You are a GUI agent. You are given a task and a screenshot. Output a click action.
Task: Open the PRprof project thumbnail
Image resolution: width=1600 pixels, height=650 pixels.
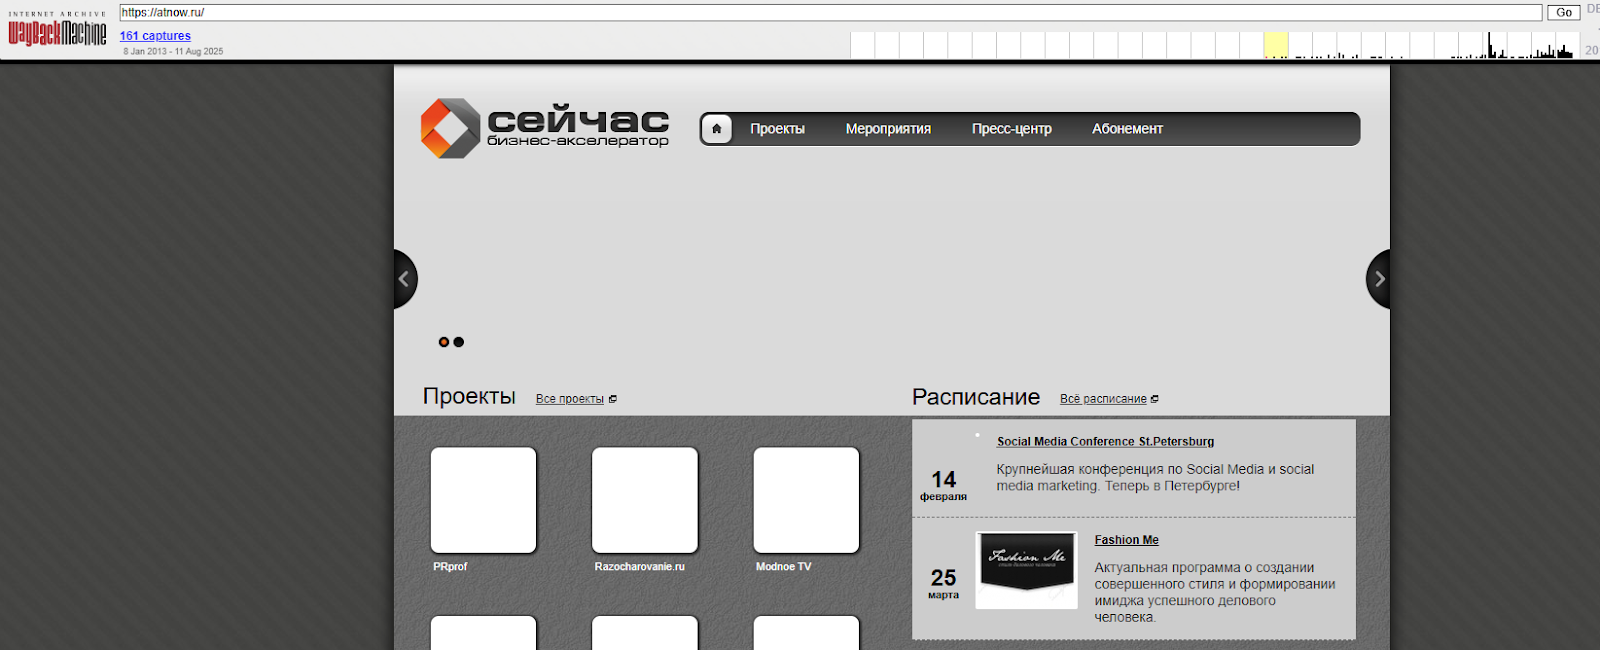483,500
